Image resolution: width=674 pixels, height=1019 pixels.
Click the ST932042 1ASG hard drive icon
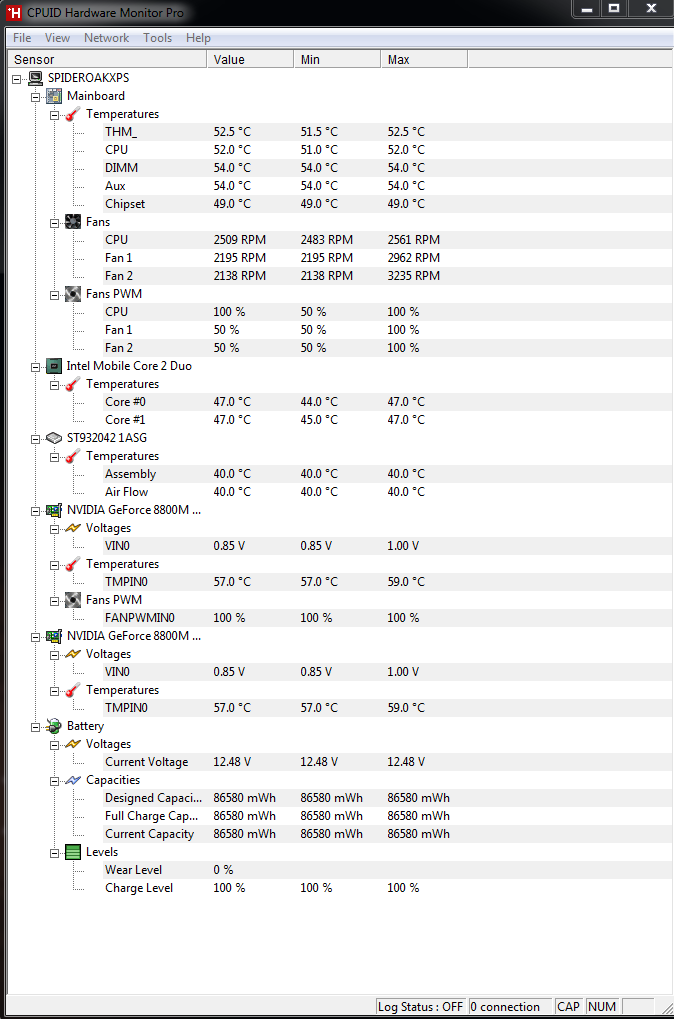(54, 438)
